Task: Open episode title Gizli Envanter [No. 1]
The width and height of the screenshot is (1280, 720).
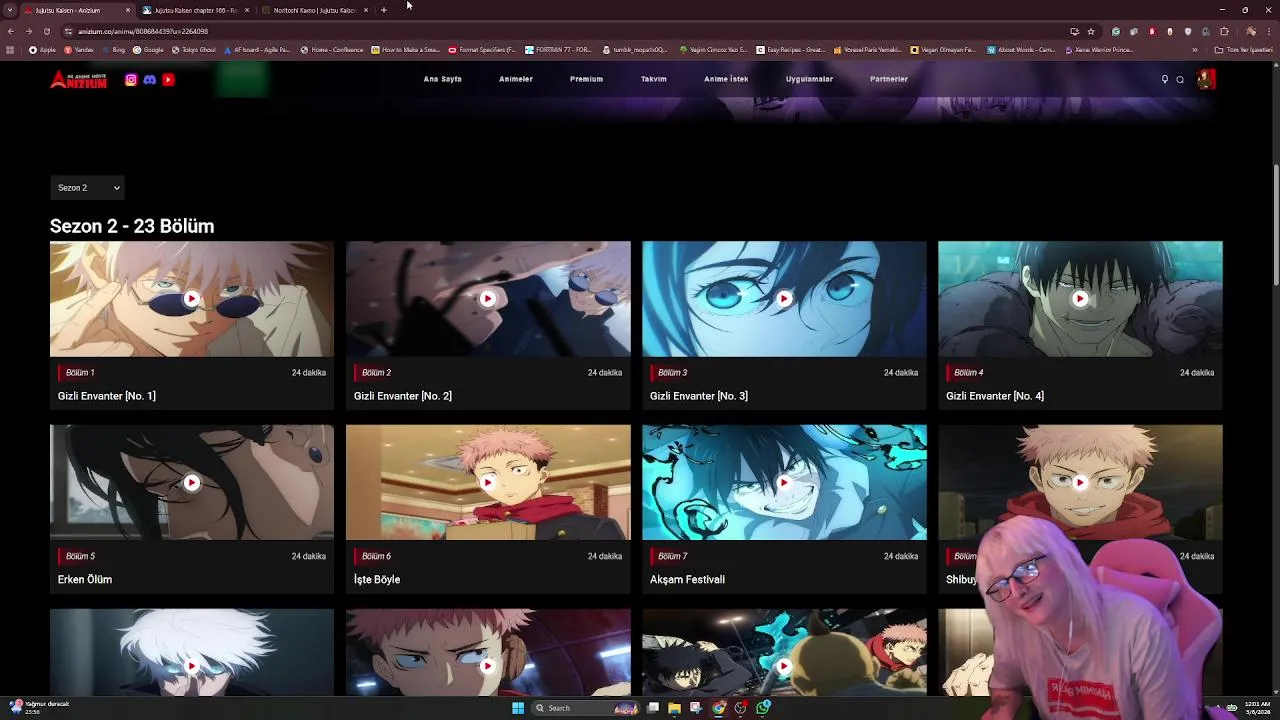Action: coord(107,396)
